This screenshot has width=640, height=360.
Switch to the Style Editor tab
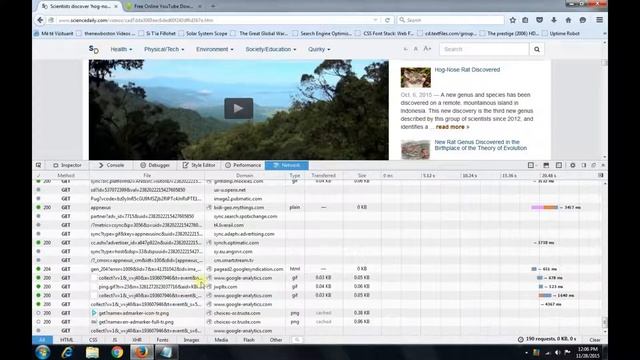point(199,165)
